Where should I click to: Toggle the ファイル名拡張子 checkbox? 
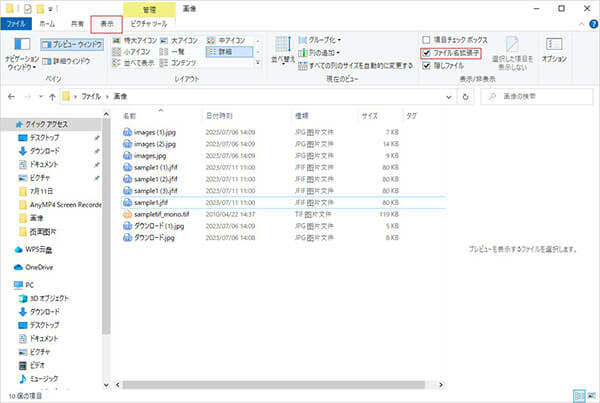428,54
